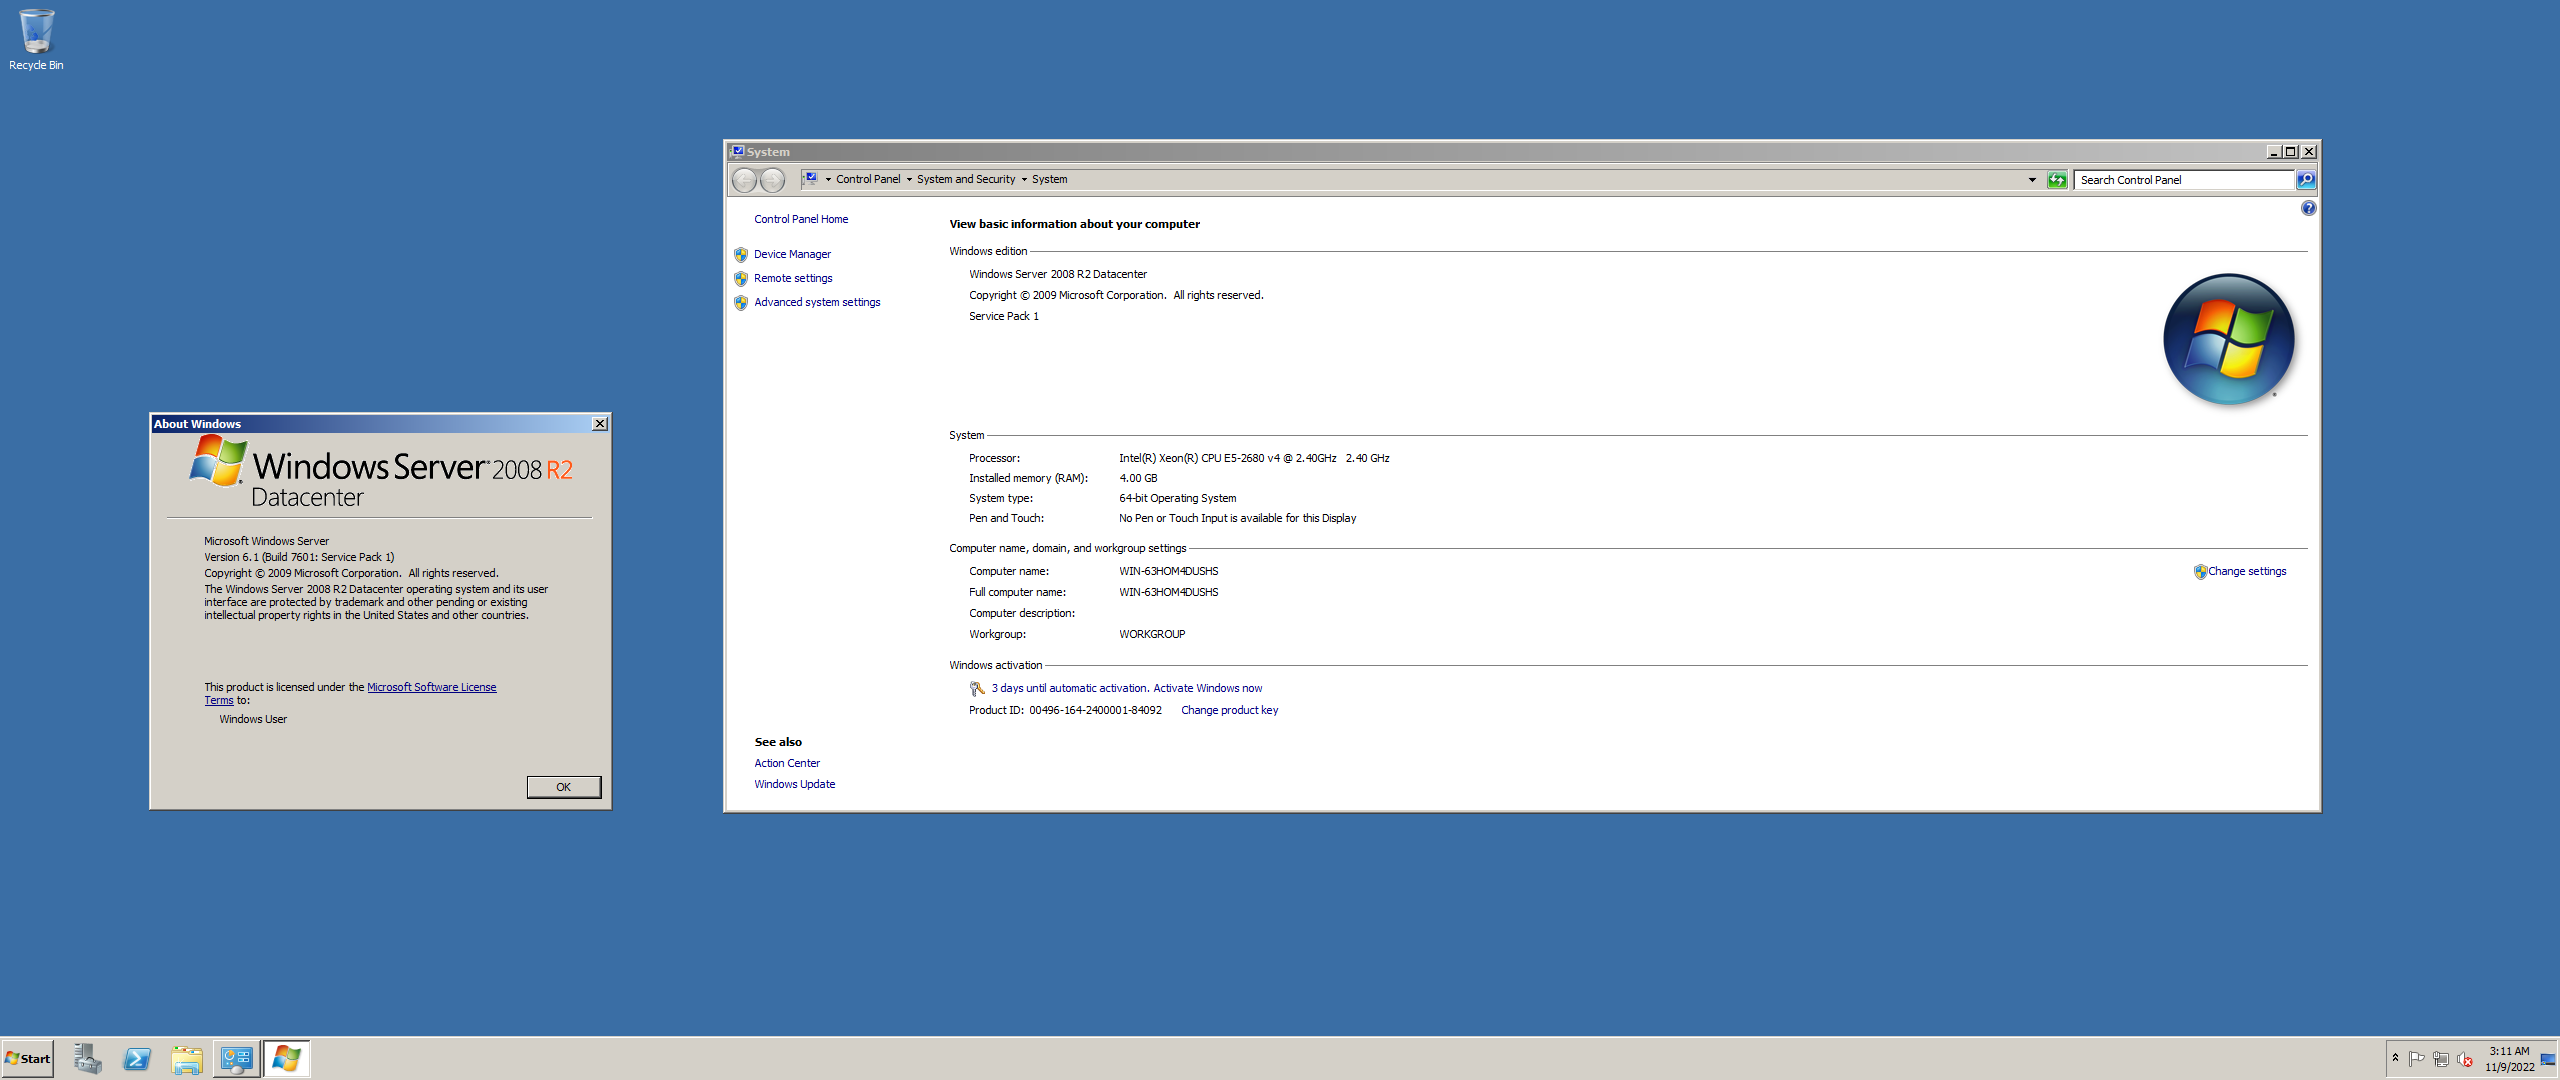Click Change settings link
Viewport: 2560px width, 1080px height.
2247,572
